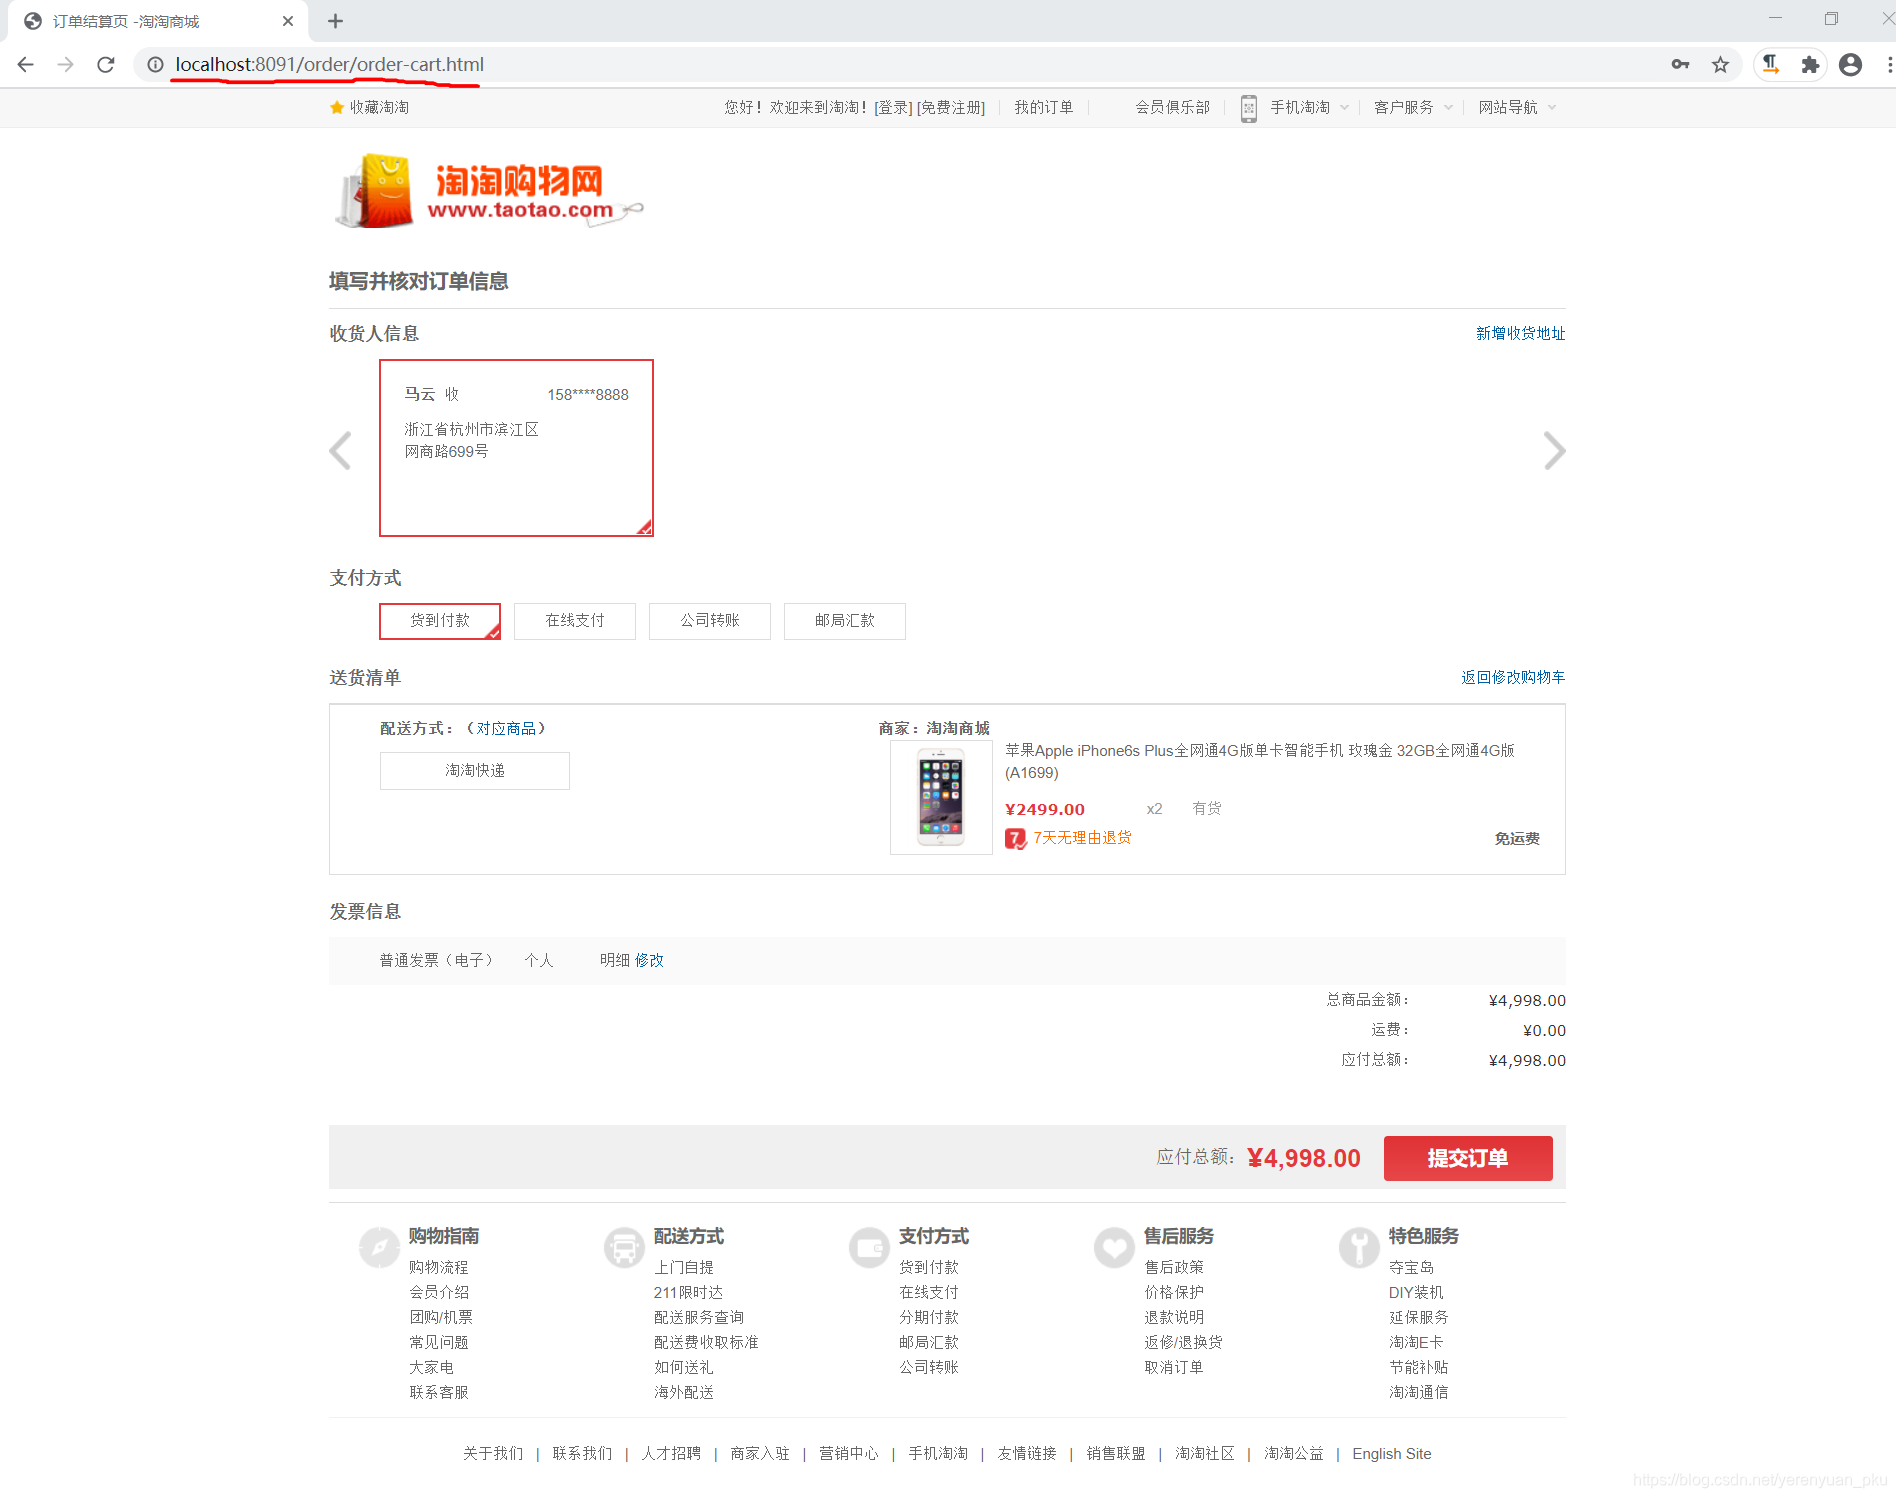Expand the 网站导航 dropdown
This screenshot has height=1498, width=1896.
[1552, 108]
